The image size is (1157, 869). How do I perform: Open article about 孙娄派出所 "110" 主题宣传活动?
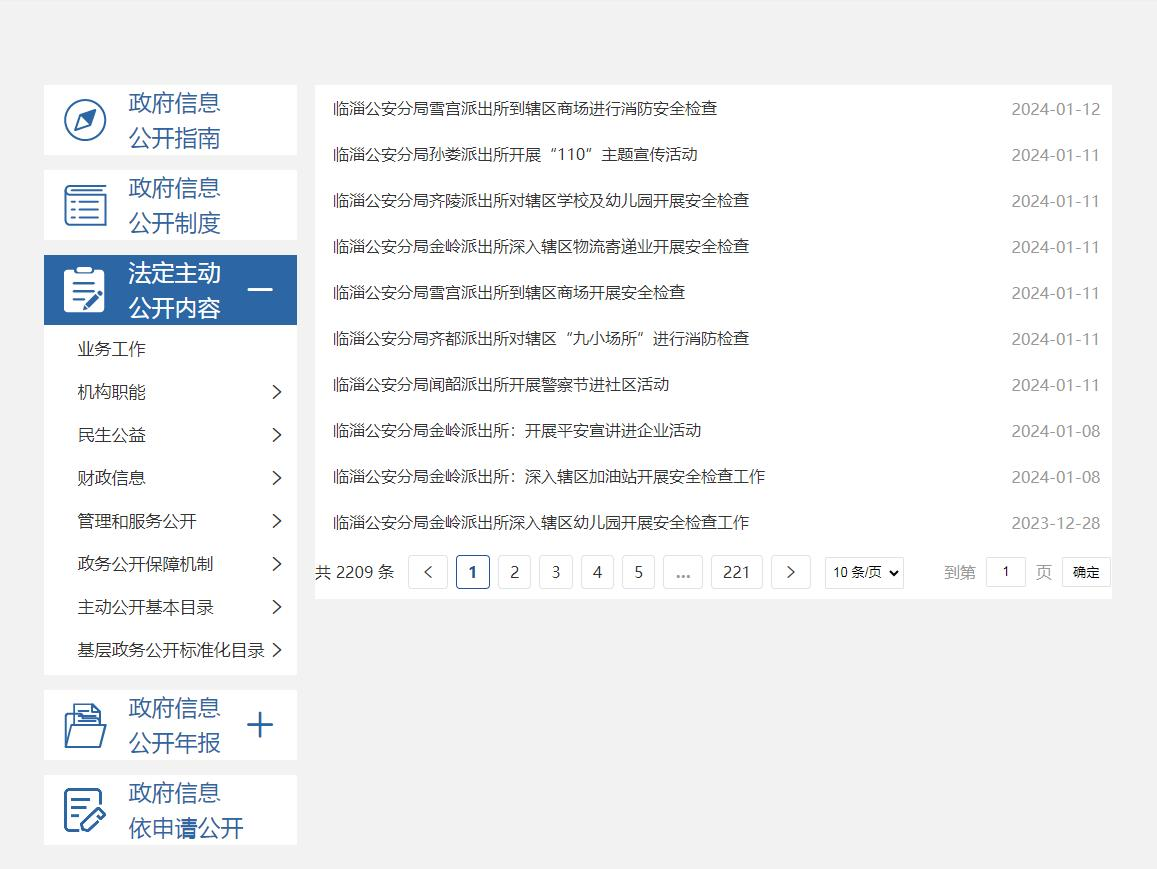click(515, 155)
